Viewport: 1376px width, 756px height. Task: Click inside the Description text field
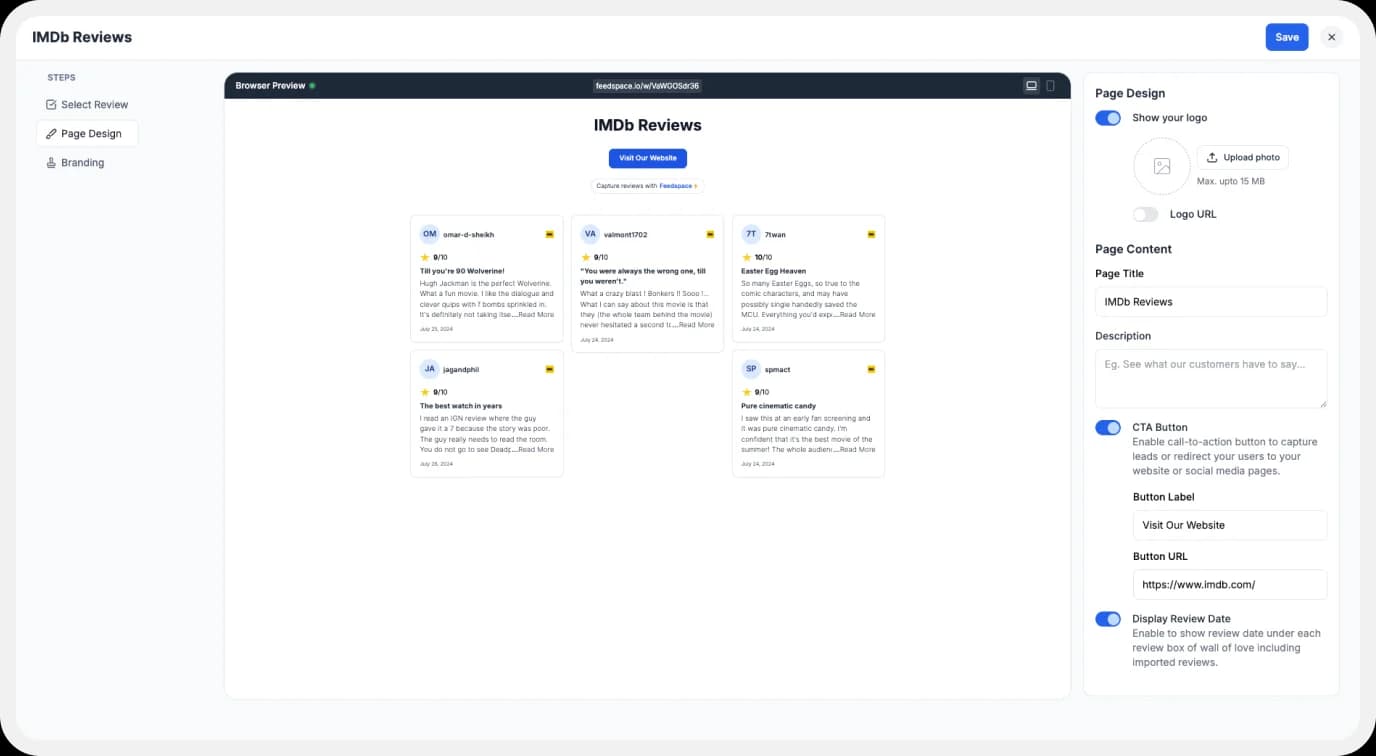[x=1210, y=378]
